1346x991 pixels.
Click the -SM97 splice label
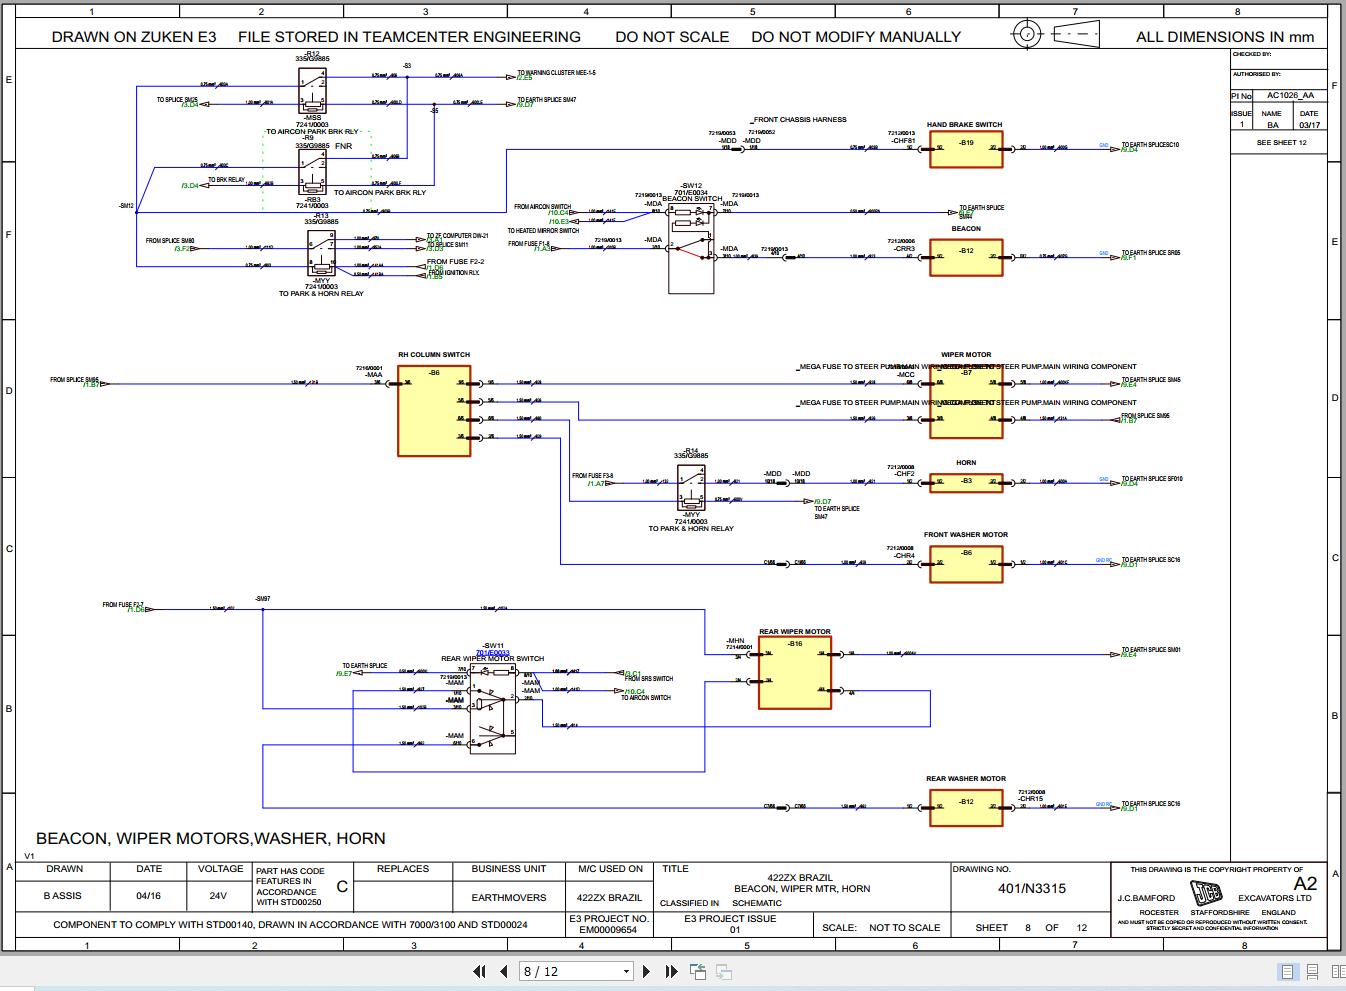pos(263,599)
